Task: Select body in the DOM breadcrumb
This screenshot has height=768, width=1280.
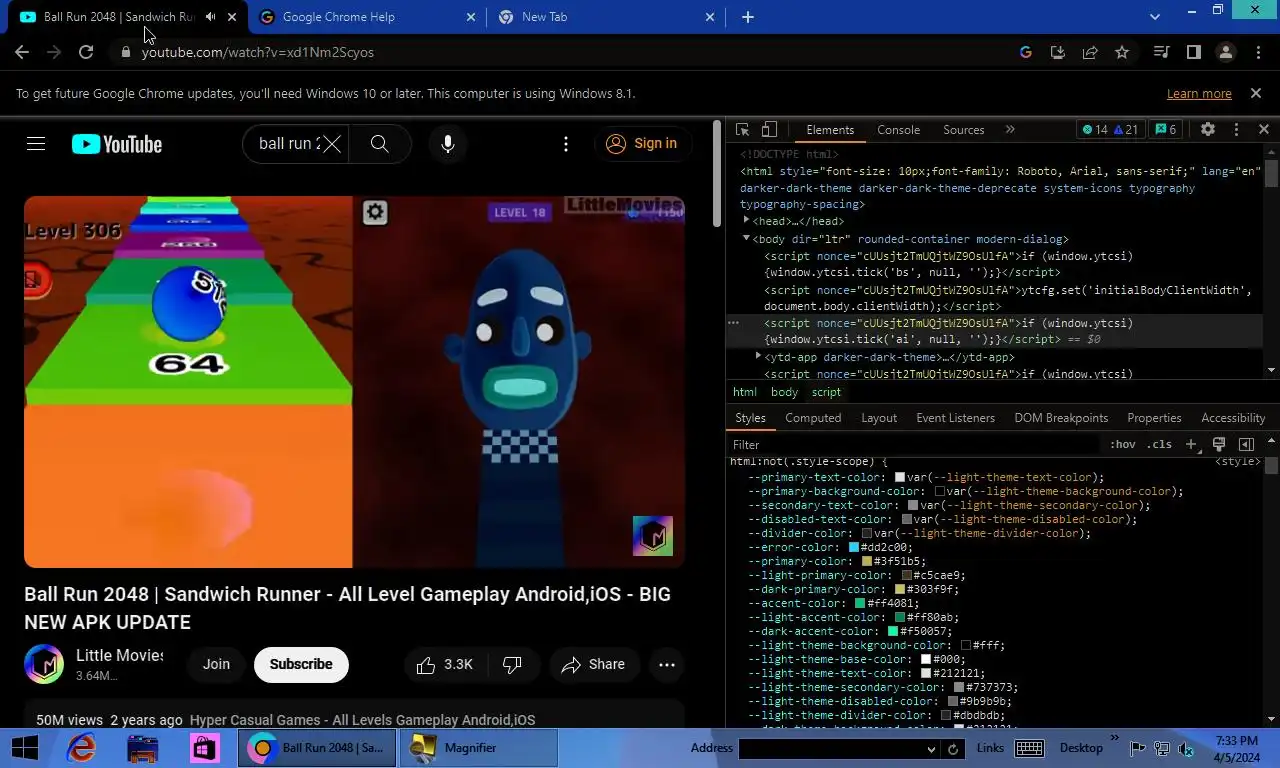Action: coord(784,392)
